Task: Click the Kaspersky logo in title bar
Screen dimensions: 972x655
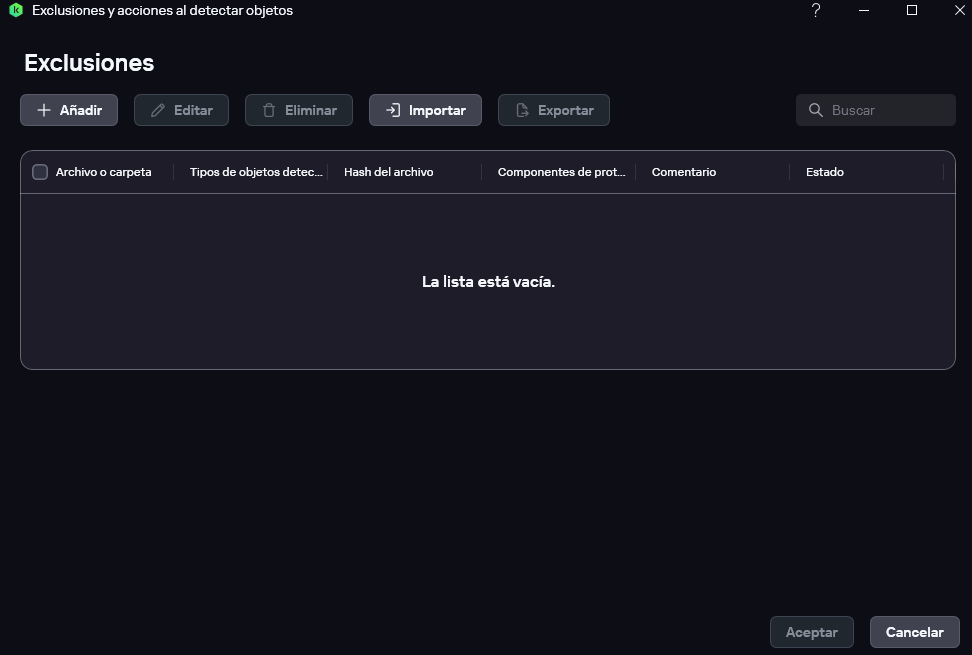Action: point(15,11)
